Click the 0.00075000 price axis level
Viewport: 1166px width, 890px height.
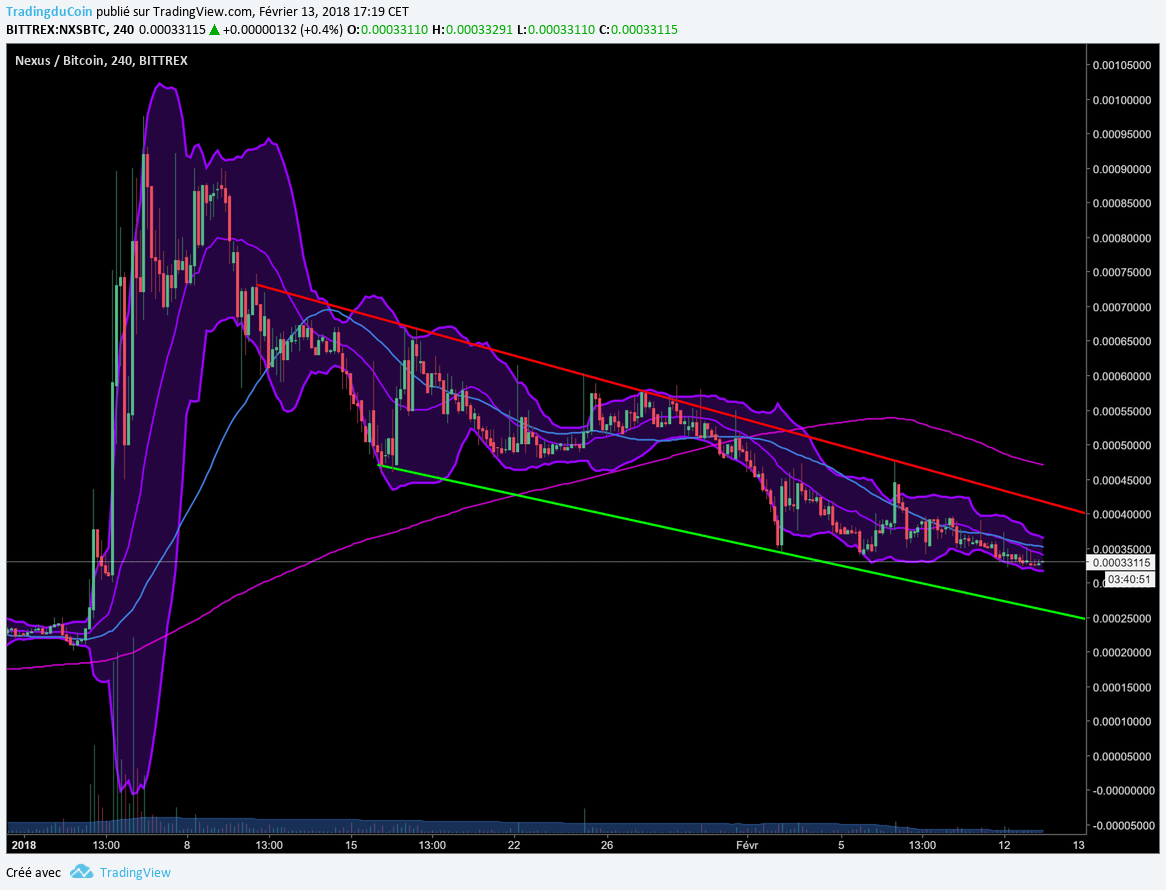[1123, 273]
